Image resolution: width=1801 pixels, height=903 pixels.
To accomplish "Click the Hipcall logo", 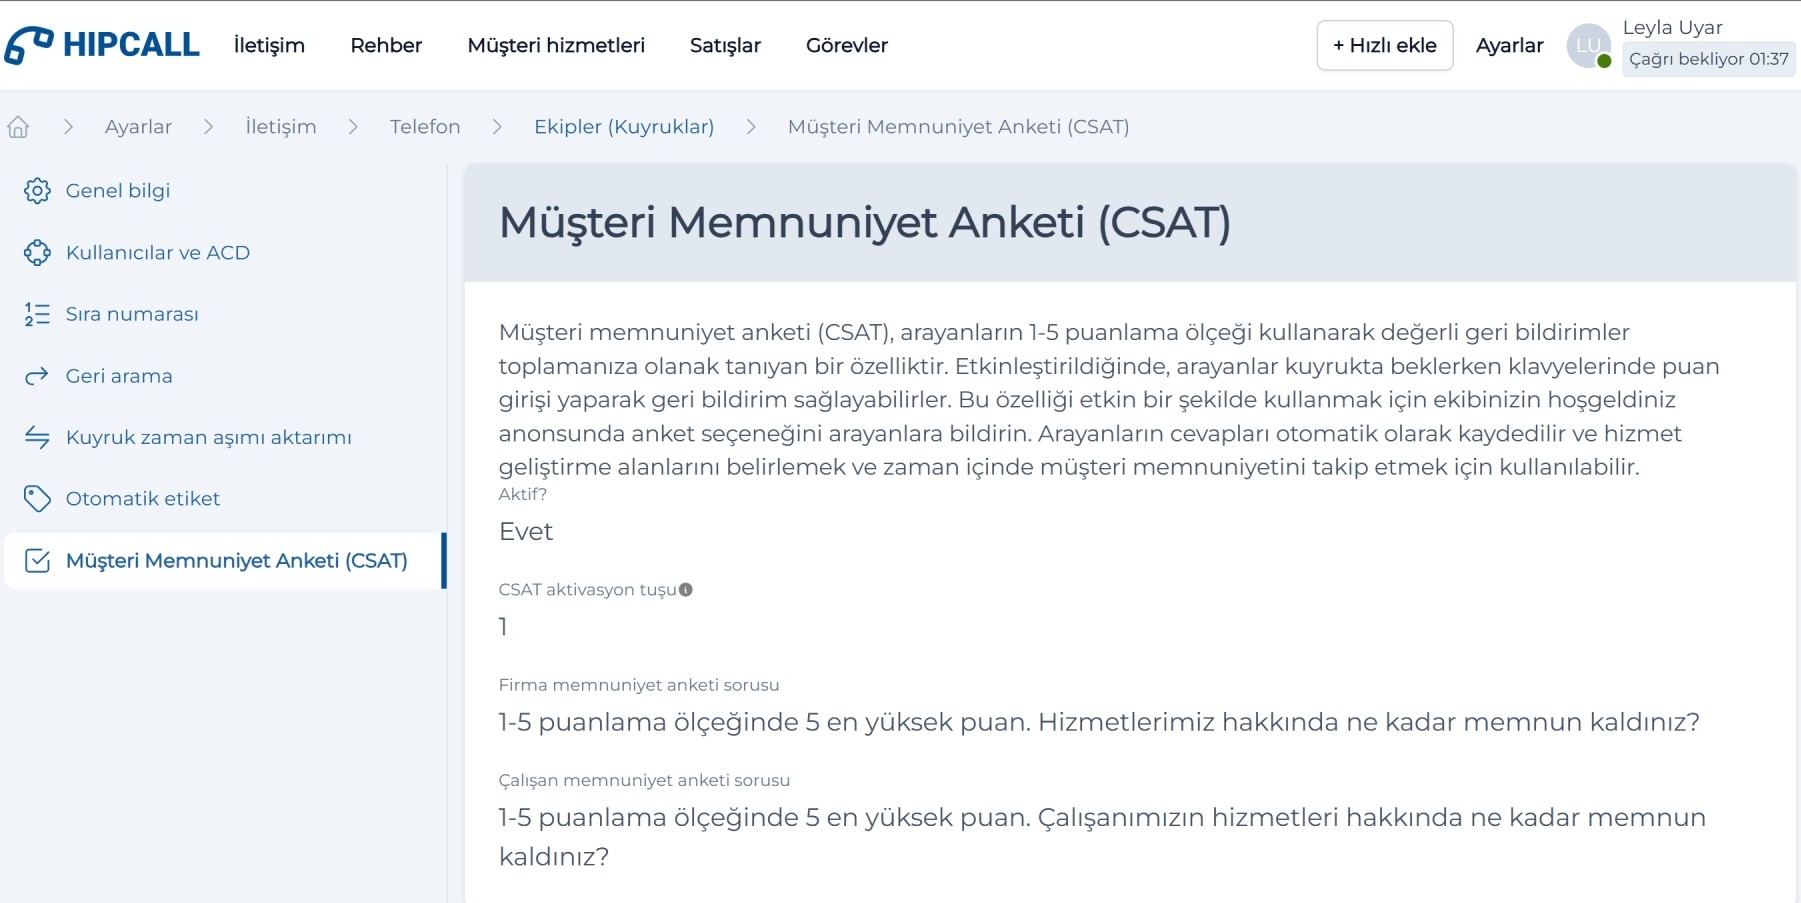I will point(102,45).
